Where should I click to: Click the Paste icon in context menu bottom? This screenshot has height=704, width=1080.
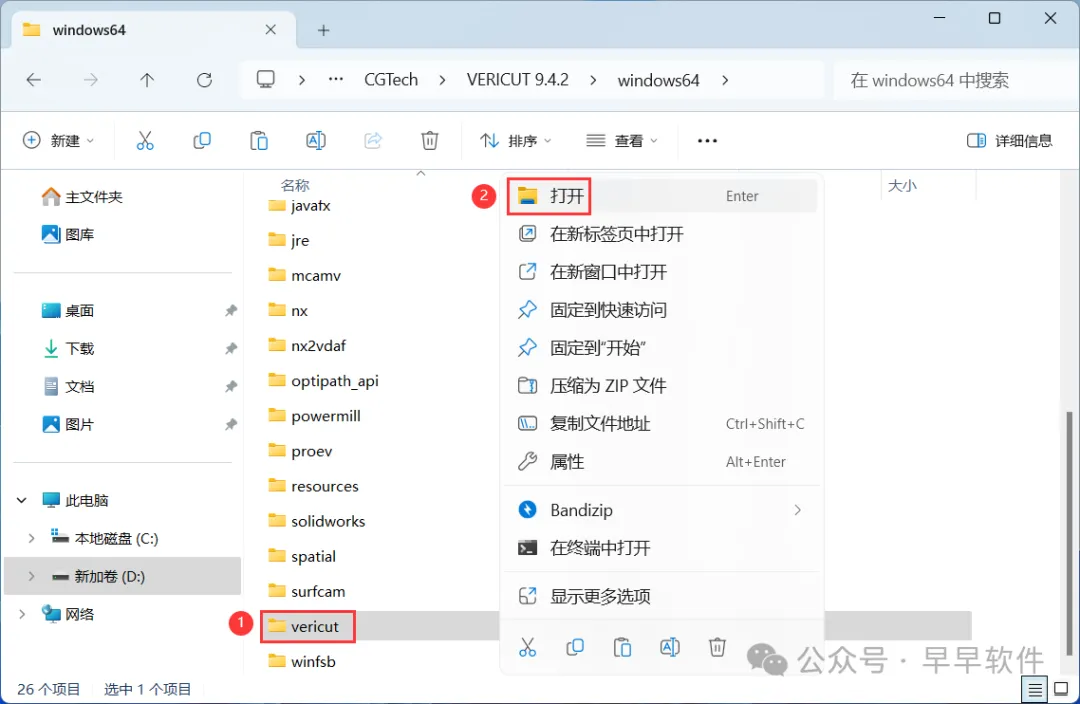[622, 648]
